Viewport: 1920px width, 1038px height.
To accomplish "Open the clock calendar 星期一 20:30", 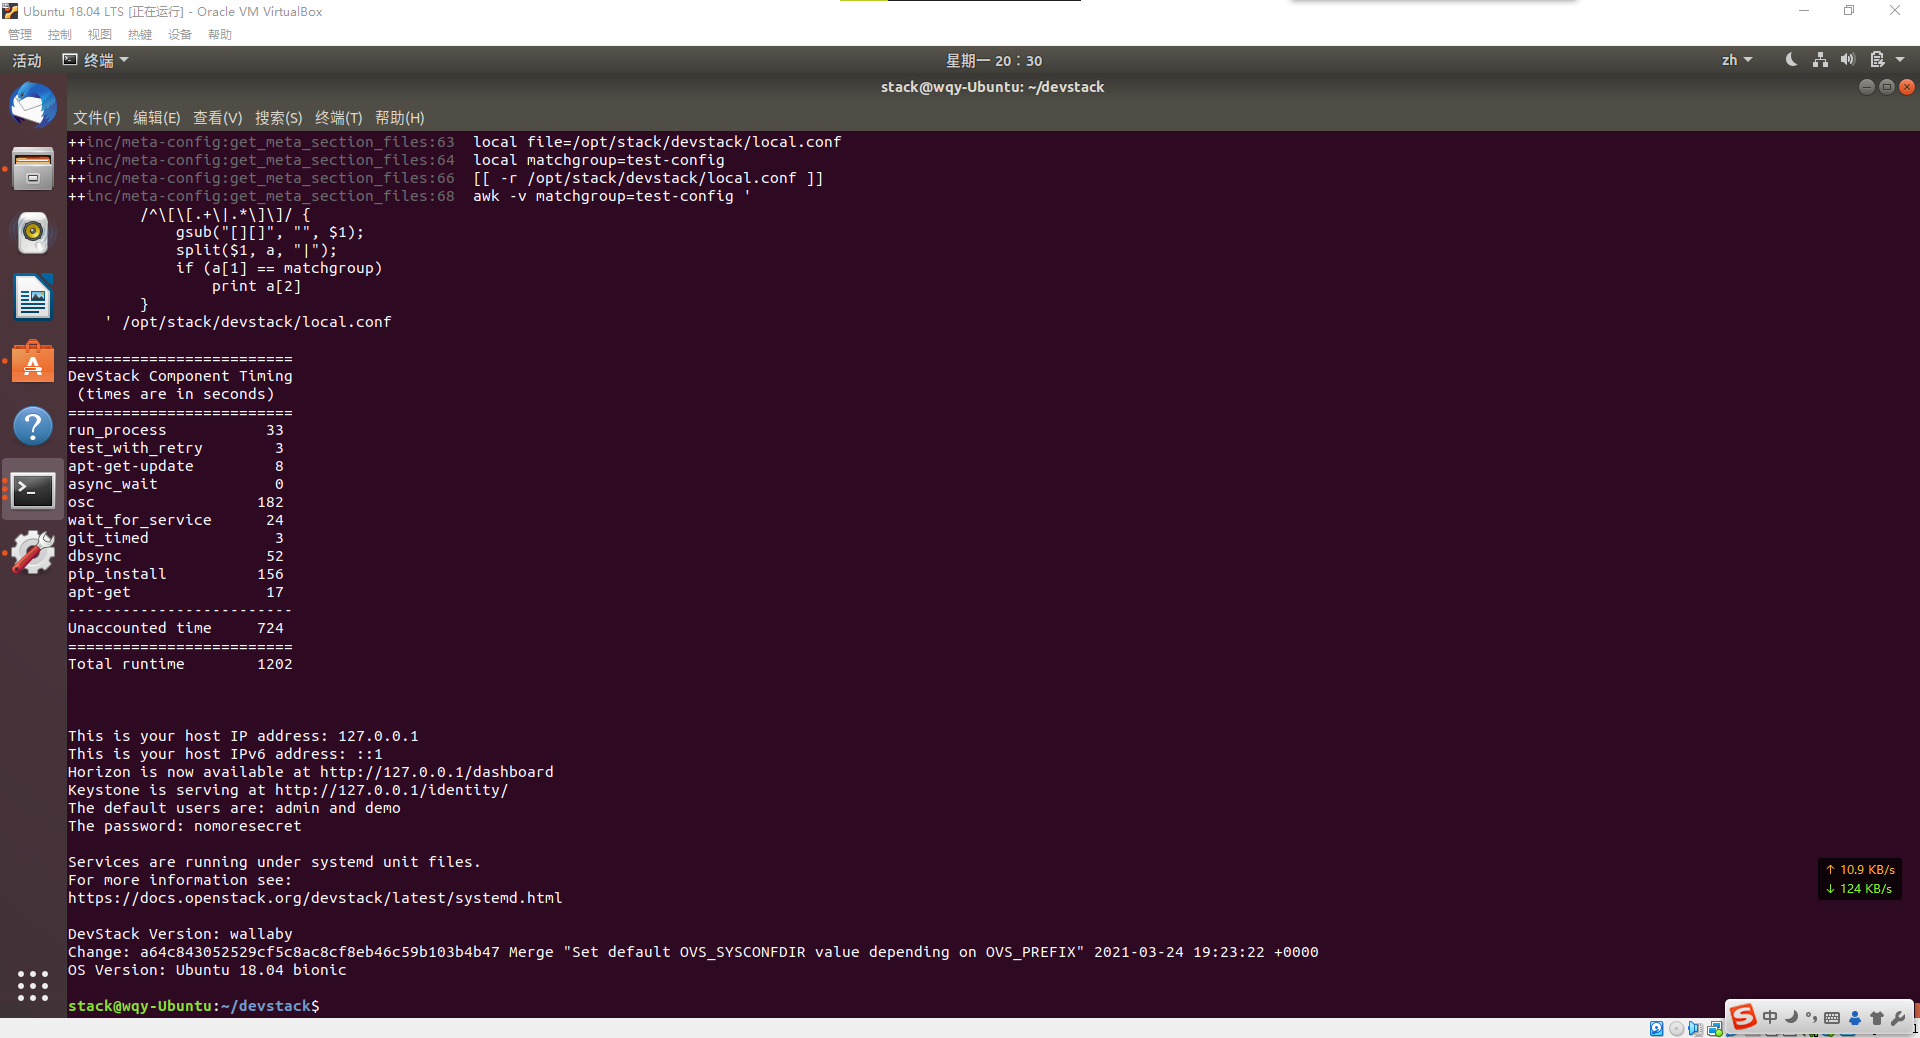I will pos(994,60).
